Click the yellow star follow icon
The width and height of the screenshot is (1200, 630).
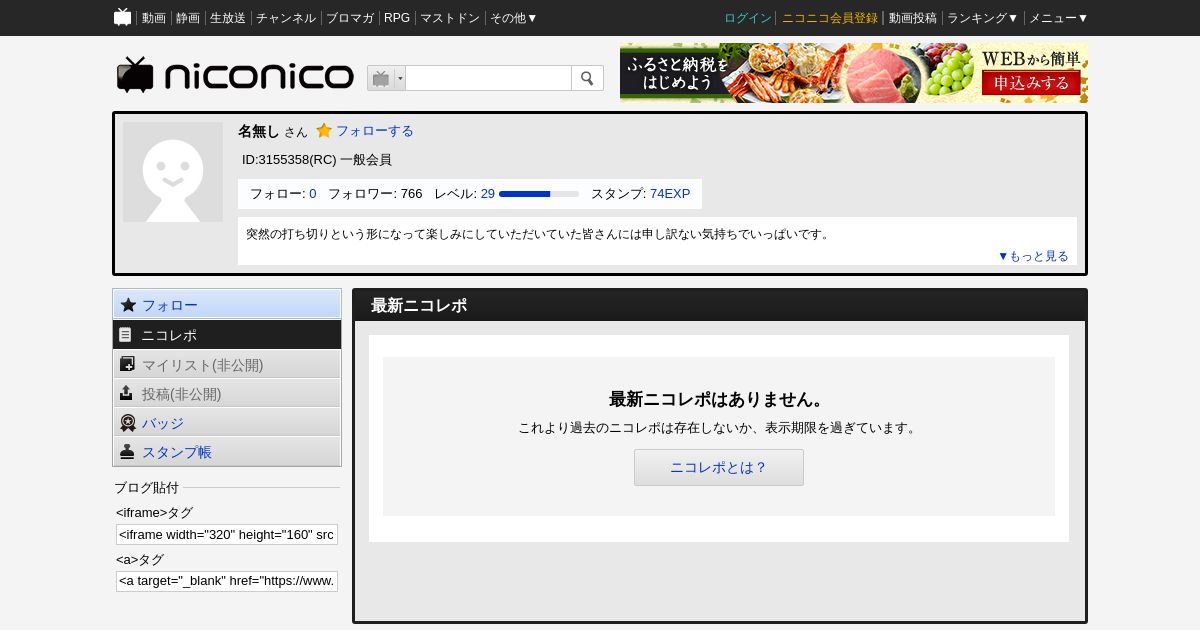(324, 130)
